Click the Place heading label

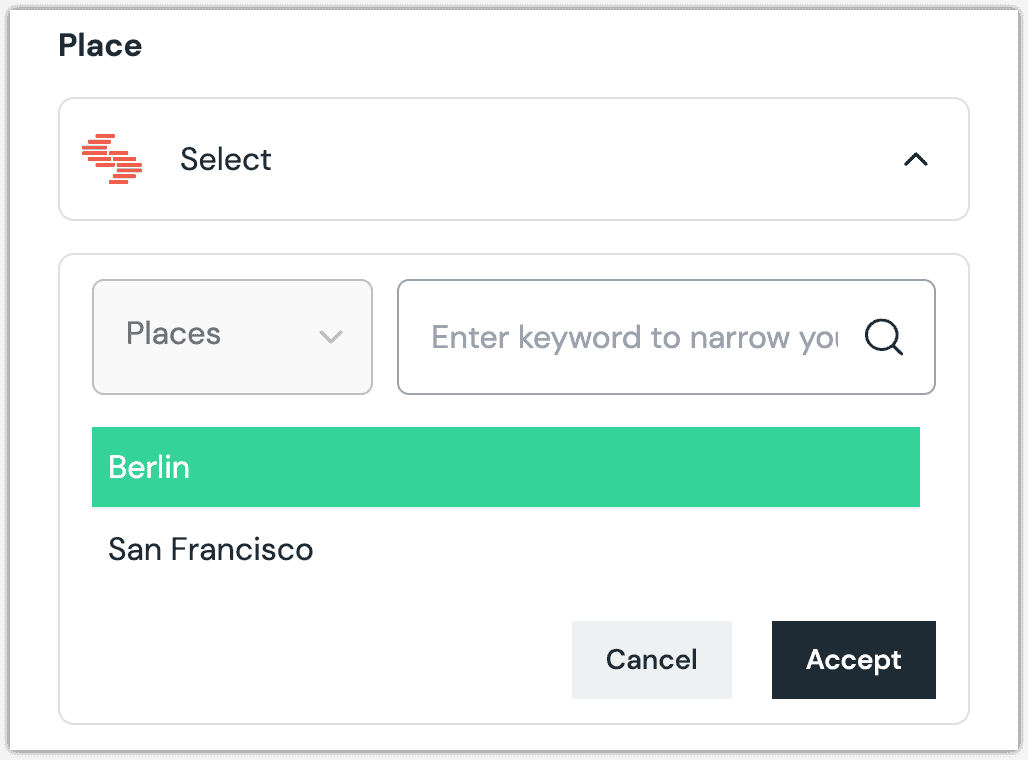click(100, 45)
